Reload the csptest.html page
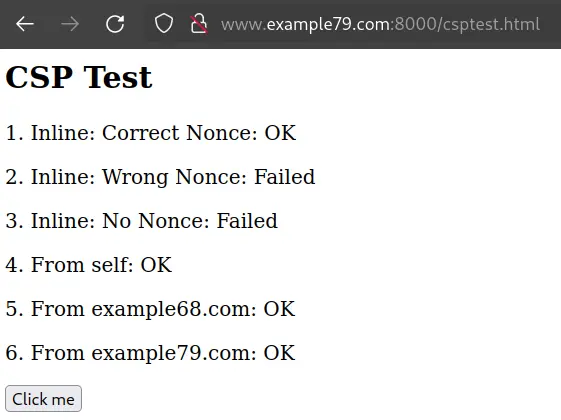561x420 pixels. [115, 24]
